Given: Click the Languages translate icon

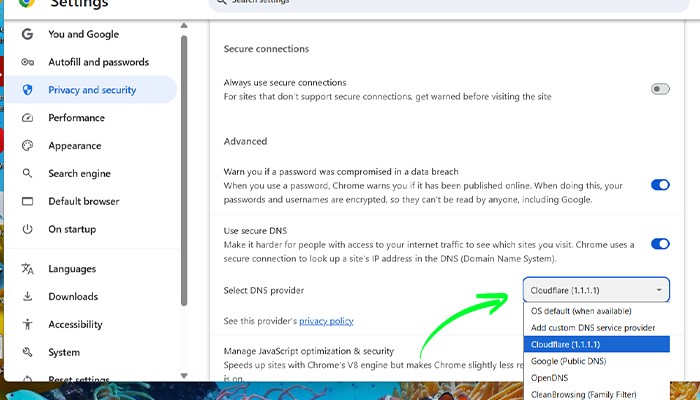Looking at the screenshot, I should [27, 269].
